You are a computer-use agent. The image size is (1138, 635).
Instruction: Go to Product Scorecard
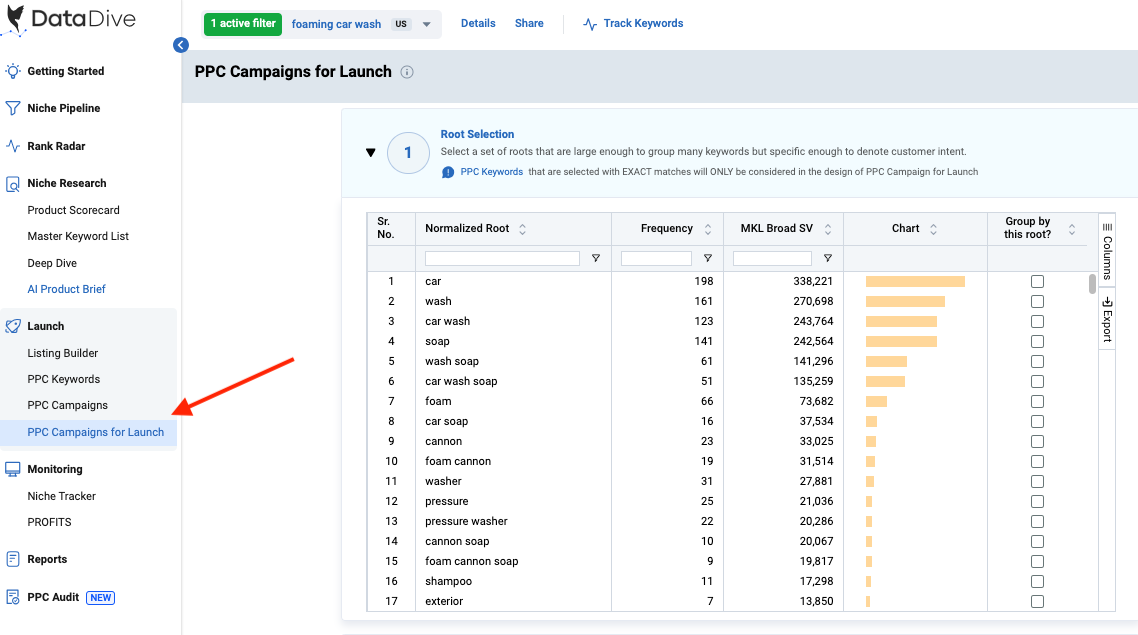(73, 210)
